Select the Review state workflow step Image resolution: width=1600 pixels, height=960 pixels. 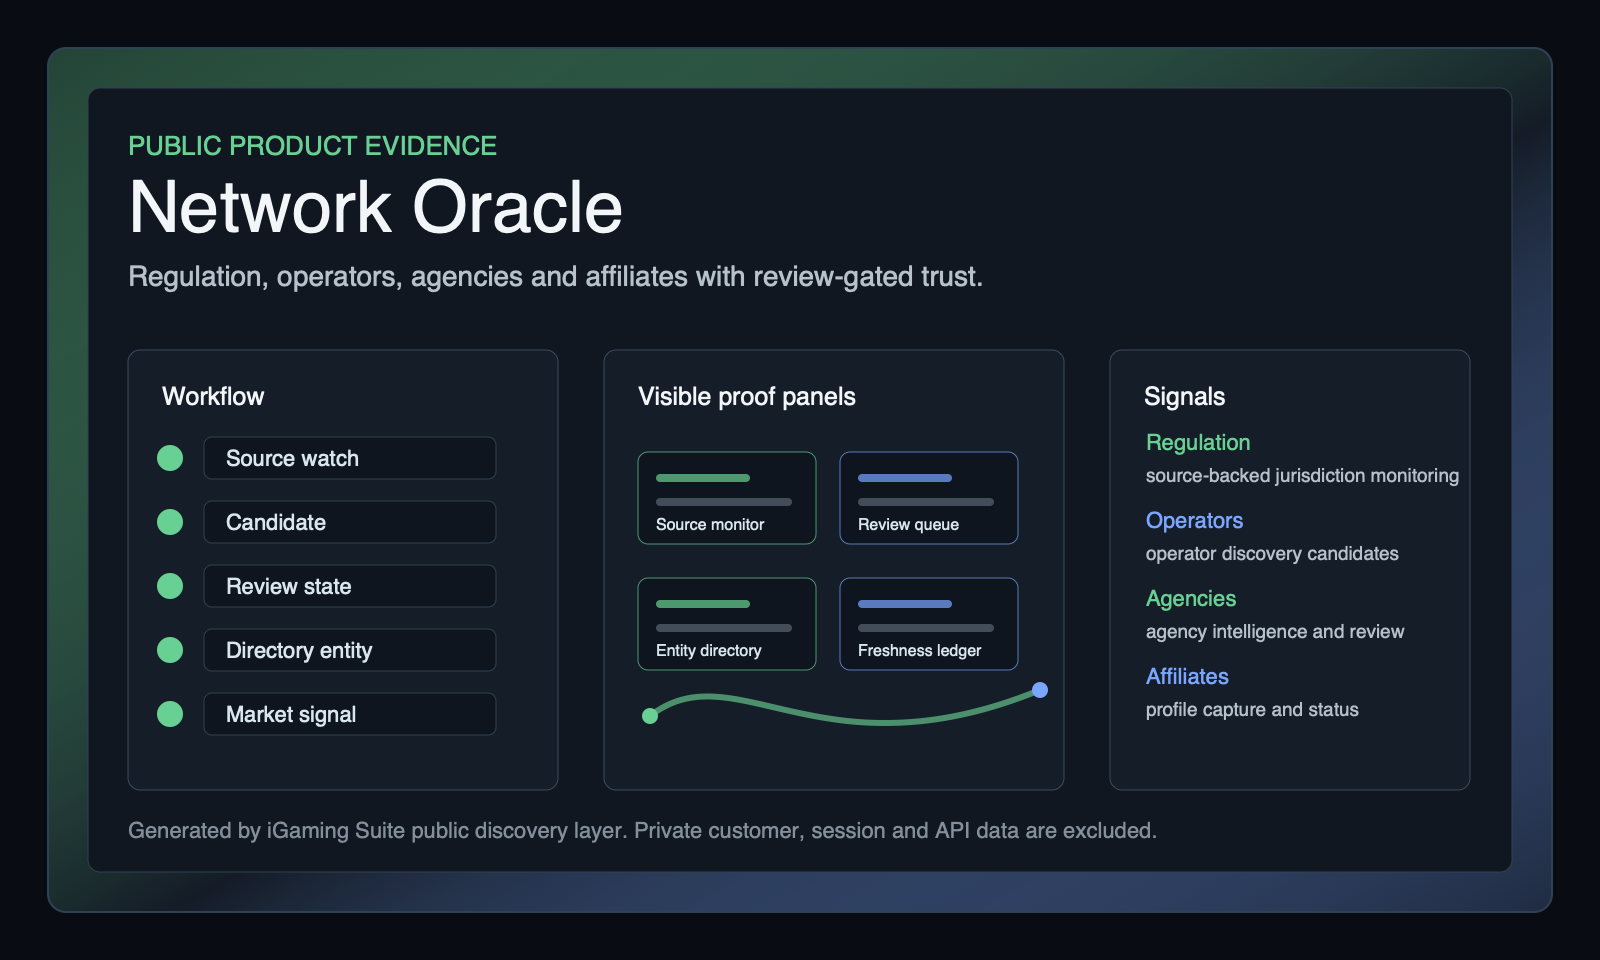(x=350, y=586)
